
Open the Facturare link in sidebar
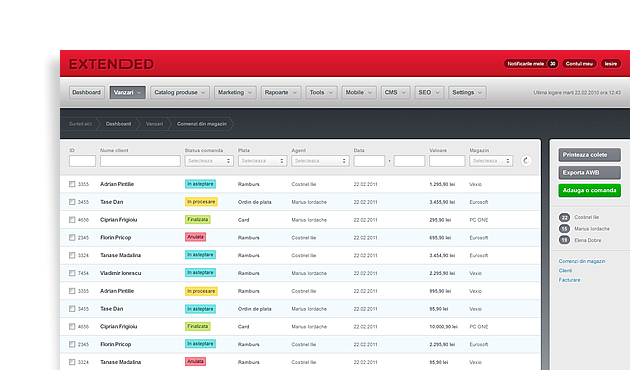(569, 280)
